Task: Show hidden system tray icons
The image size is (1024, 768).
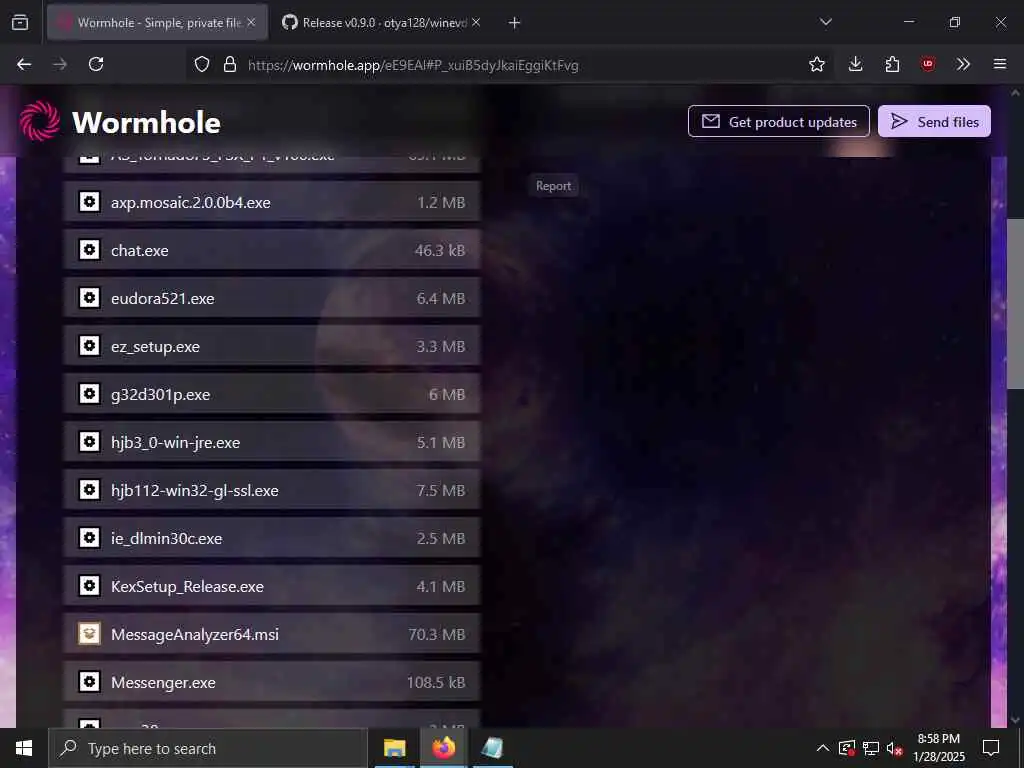Action: tap(823, 748)
